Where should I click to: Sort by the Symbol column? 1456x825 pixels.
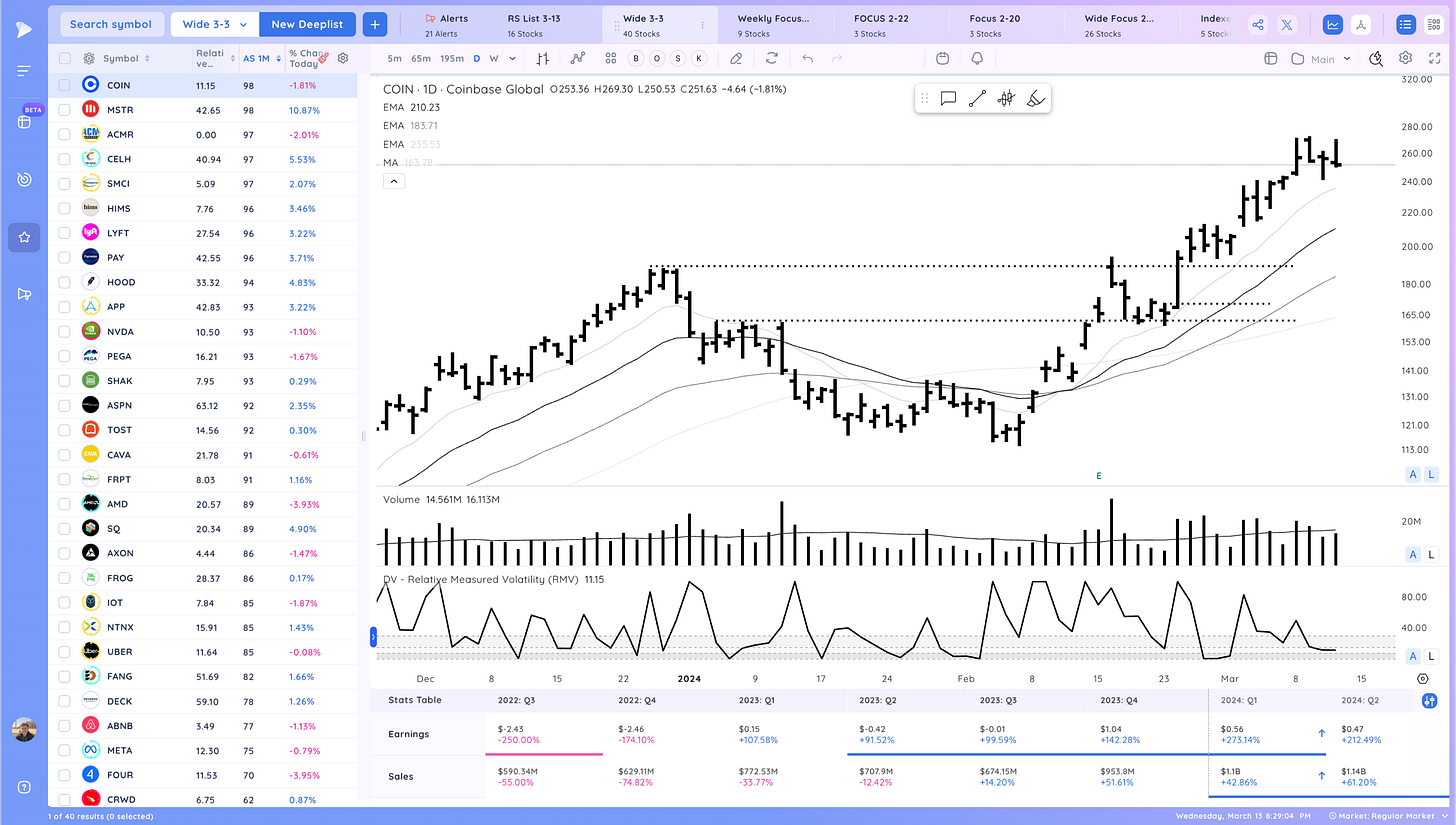point(126,59)
